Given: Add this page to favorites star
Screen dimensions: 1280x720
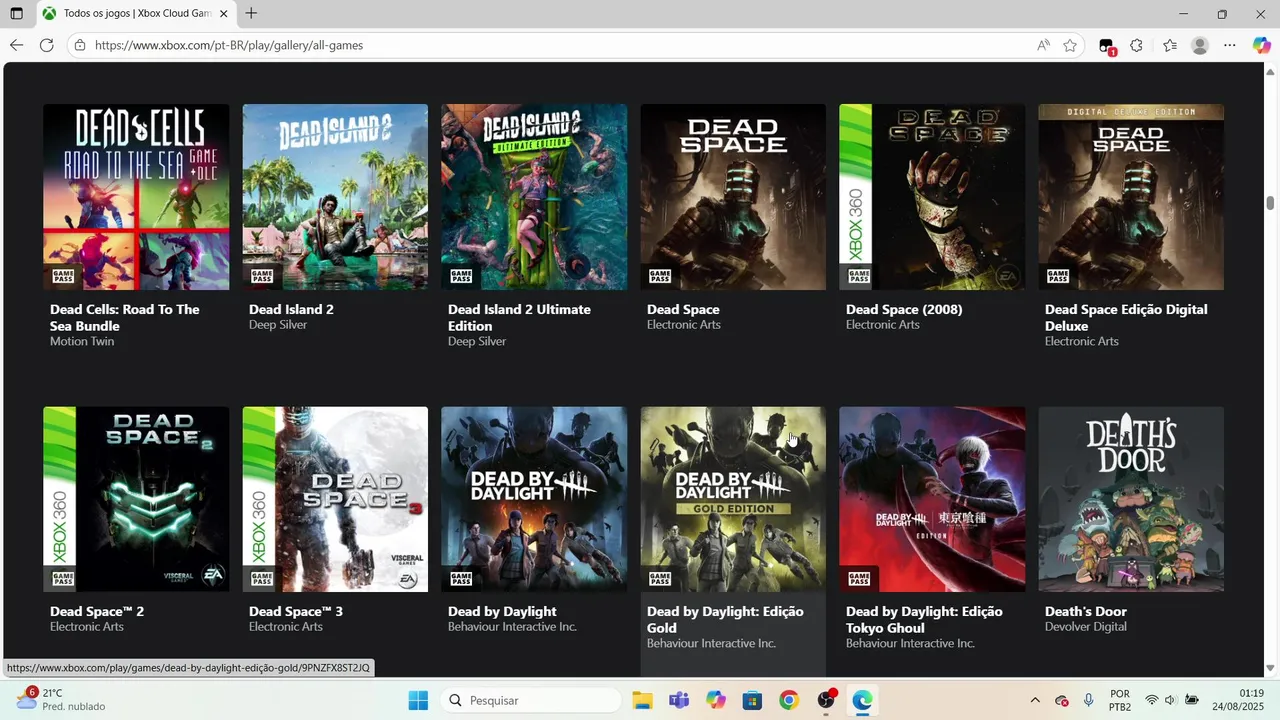Looking at the screenshot, I should 1070,45.
